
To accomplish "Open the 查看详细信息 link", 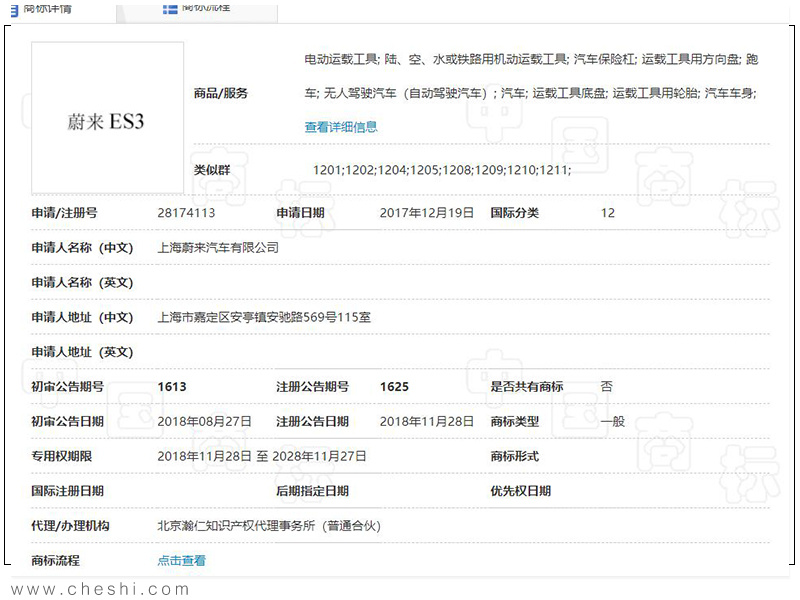I will 341,127.
